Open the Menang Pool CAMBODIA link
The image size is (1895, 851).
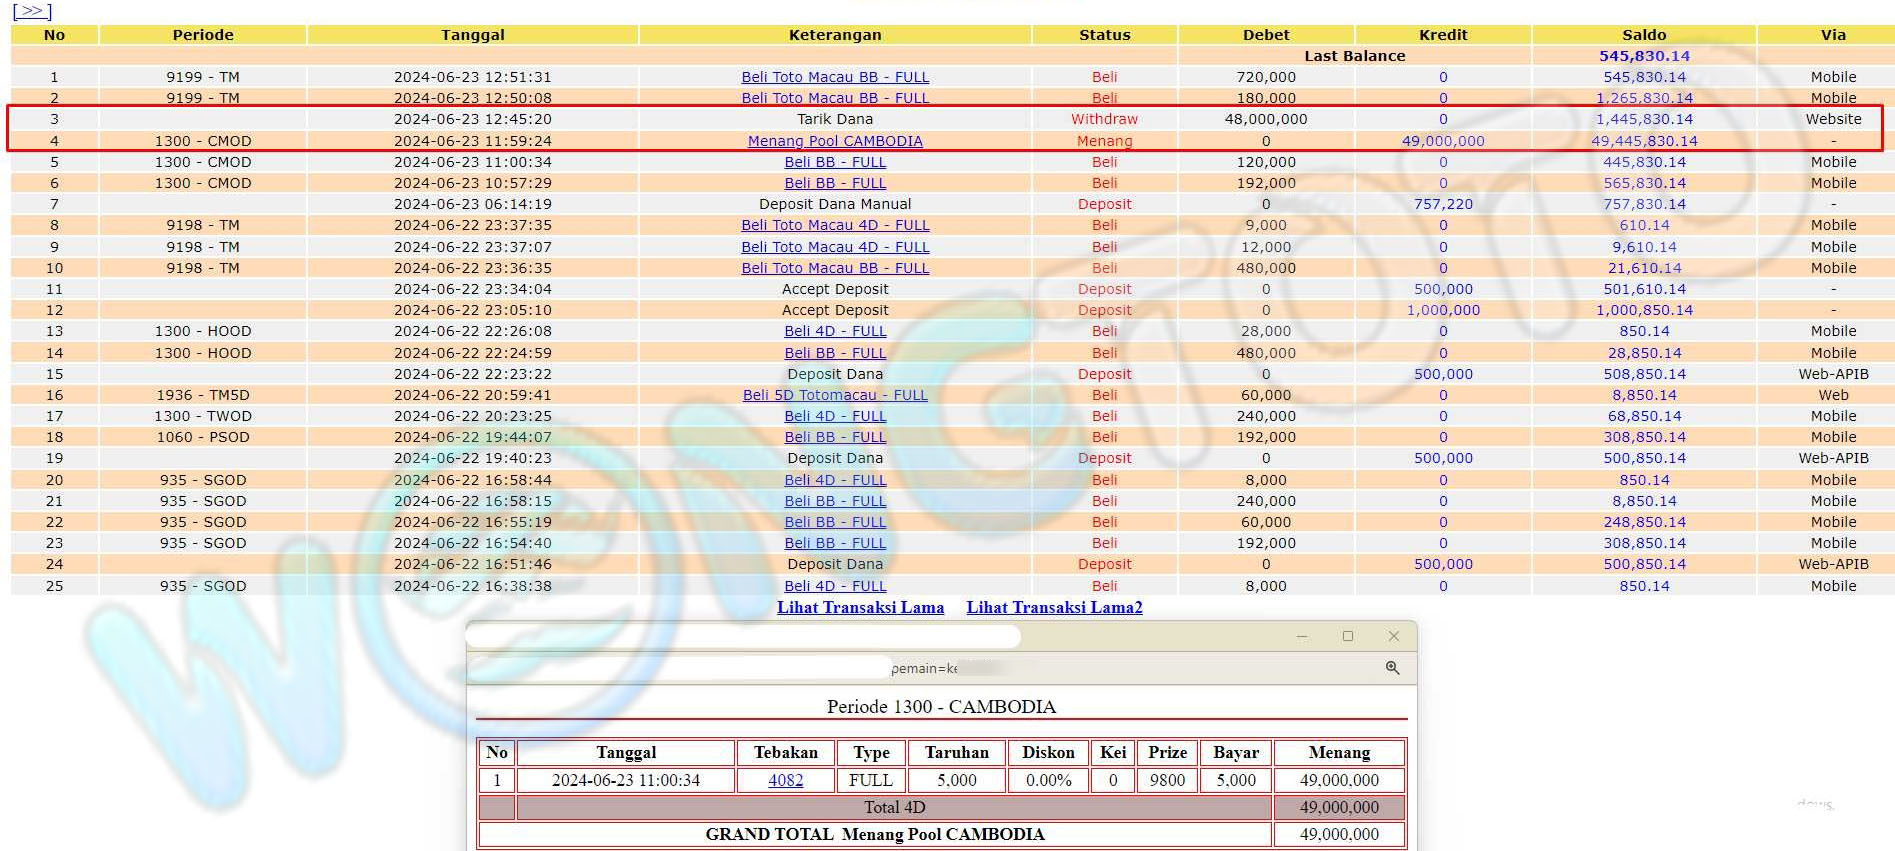[x=835, y=141]
